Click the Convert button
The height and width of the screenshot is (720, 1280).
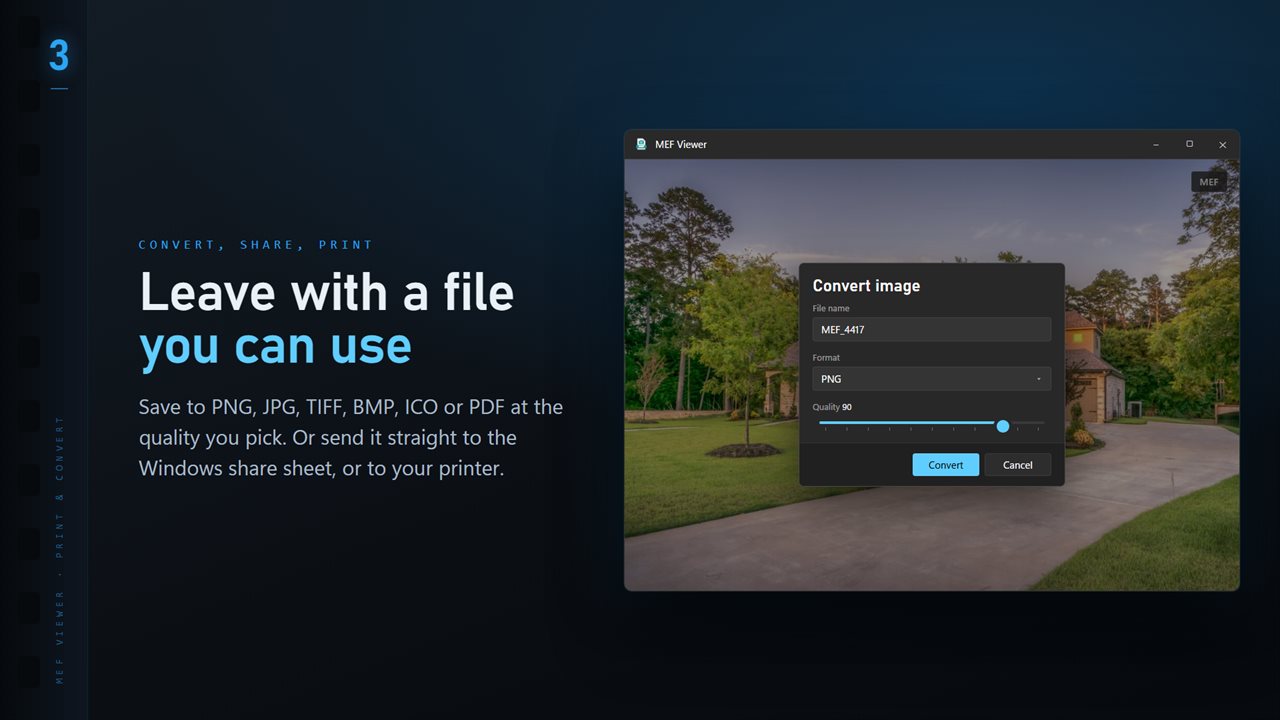pyautogui.click(x=945, y=465)
